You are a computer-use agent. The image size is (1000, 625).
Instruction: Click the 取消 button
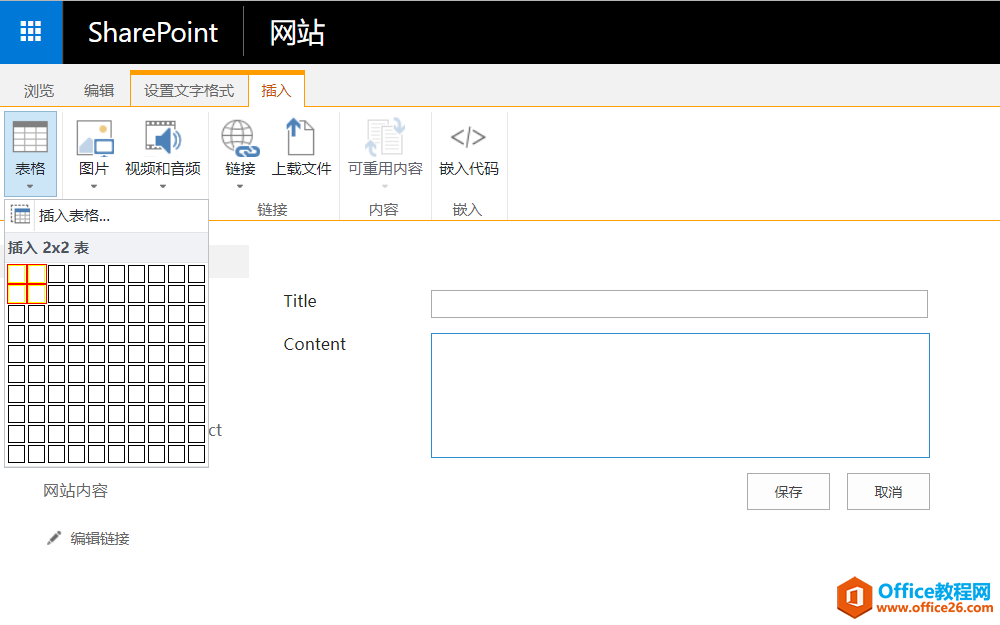coord(888,491)
